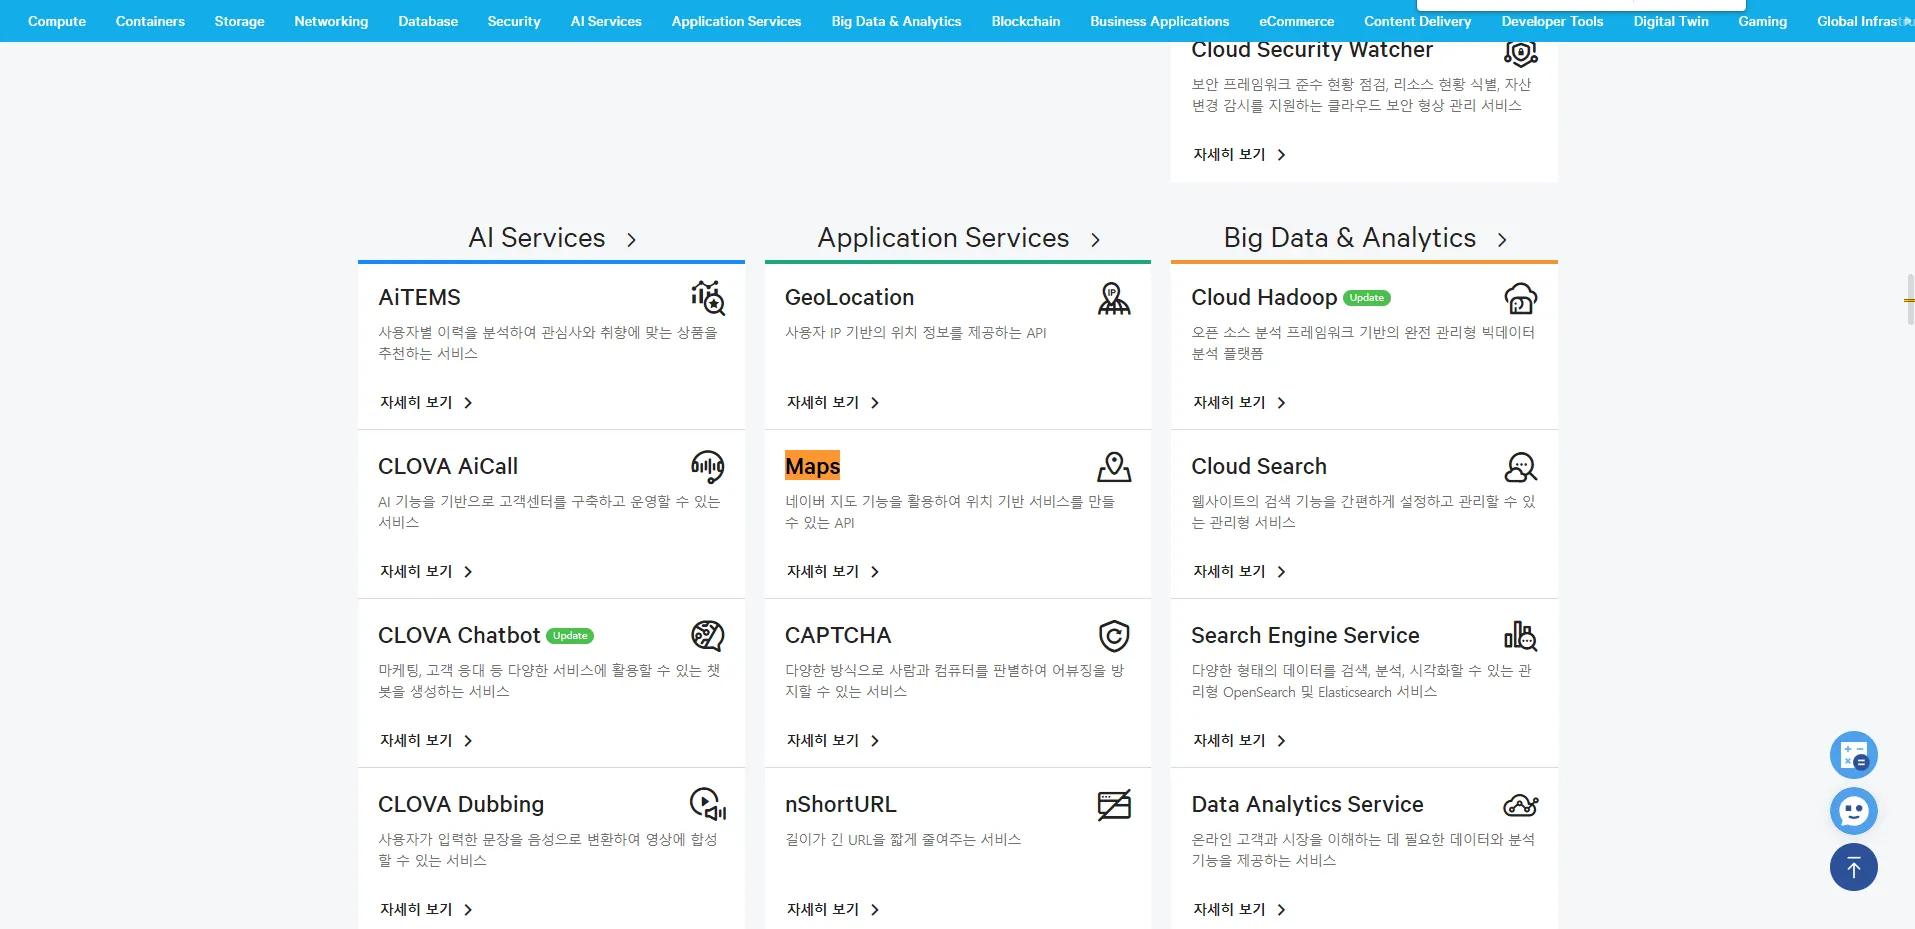Click 자세히 보기 under Cloud Security Watcher

1239,154
